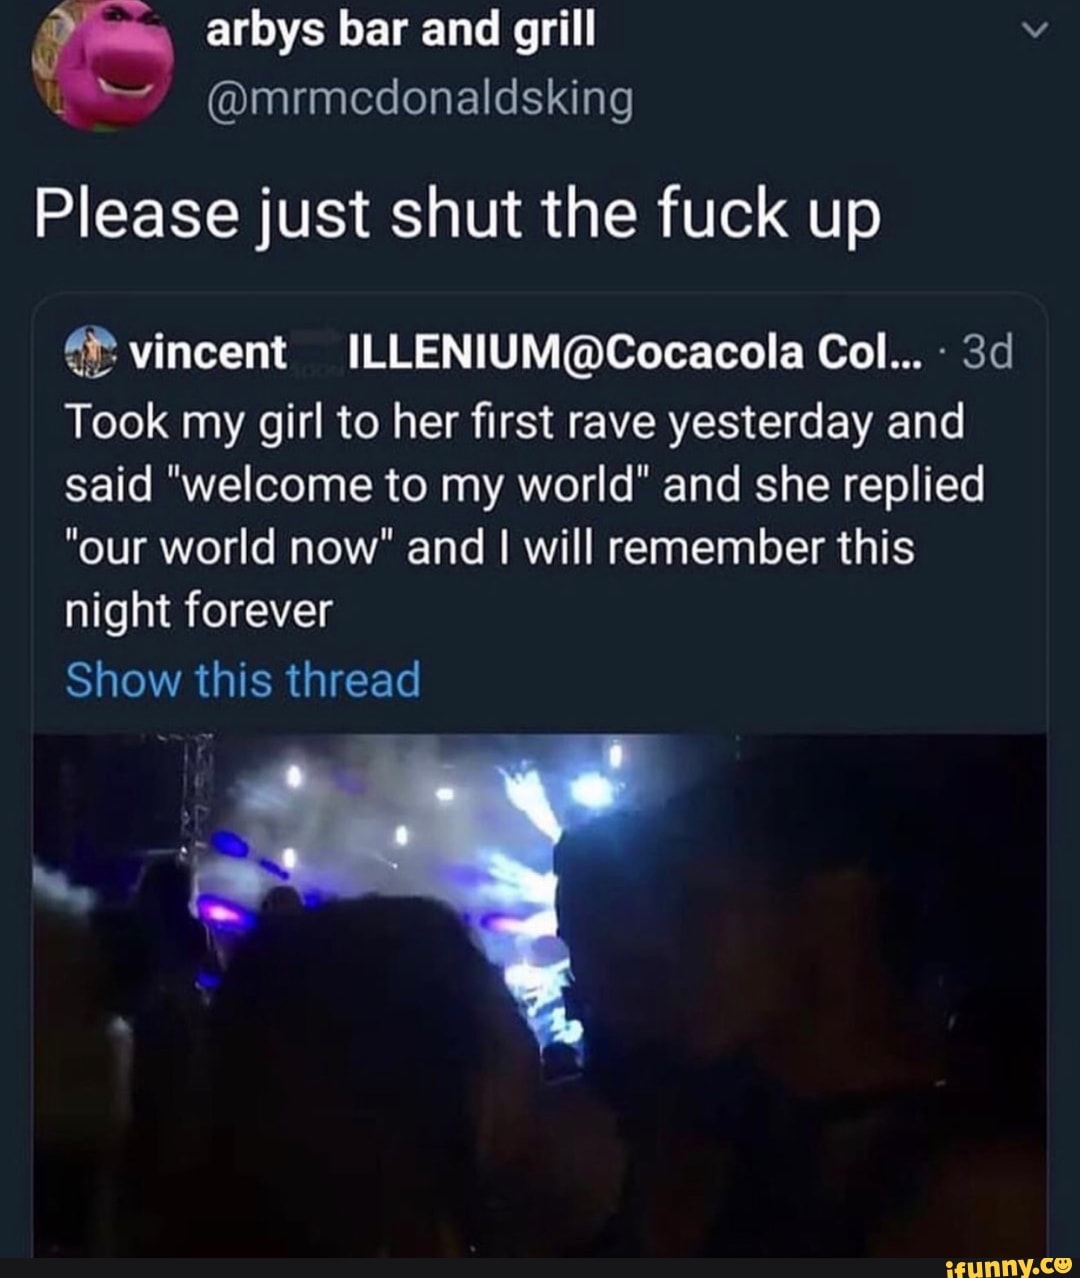
Task: Open arbys bar and grill profile name
Action: pyautogui.click(x=400, y=32)
